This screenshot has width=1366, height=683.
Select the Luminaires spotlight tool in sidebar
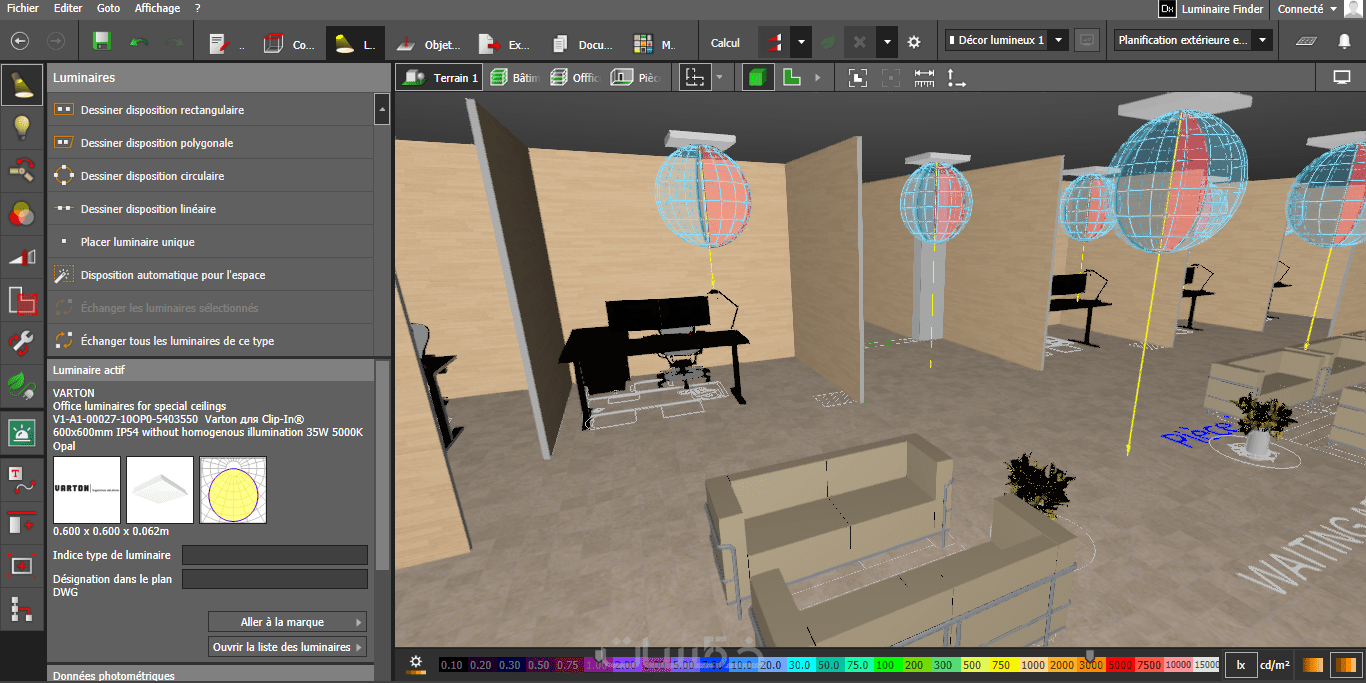coord(22,85)
